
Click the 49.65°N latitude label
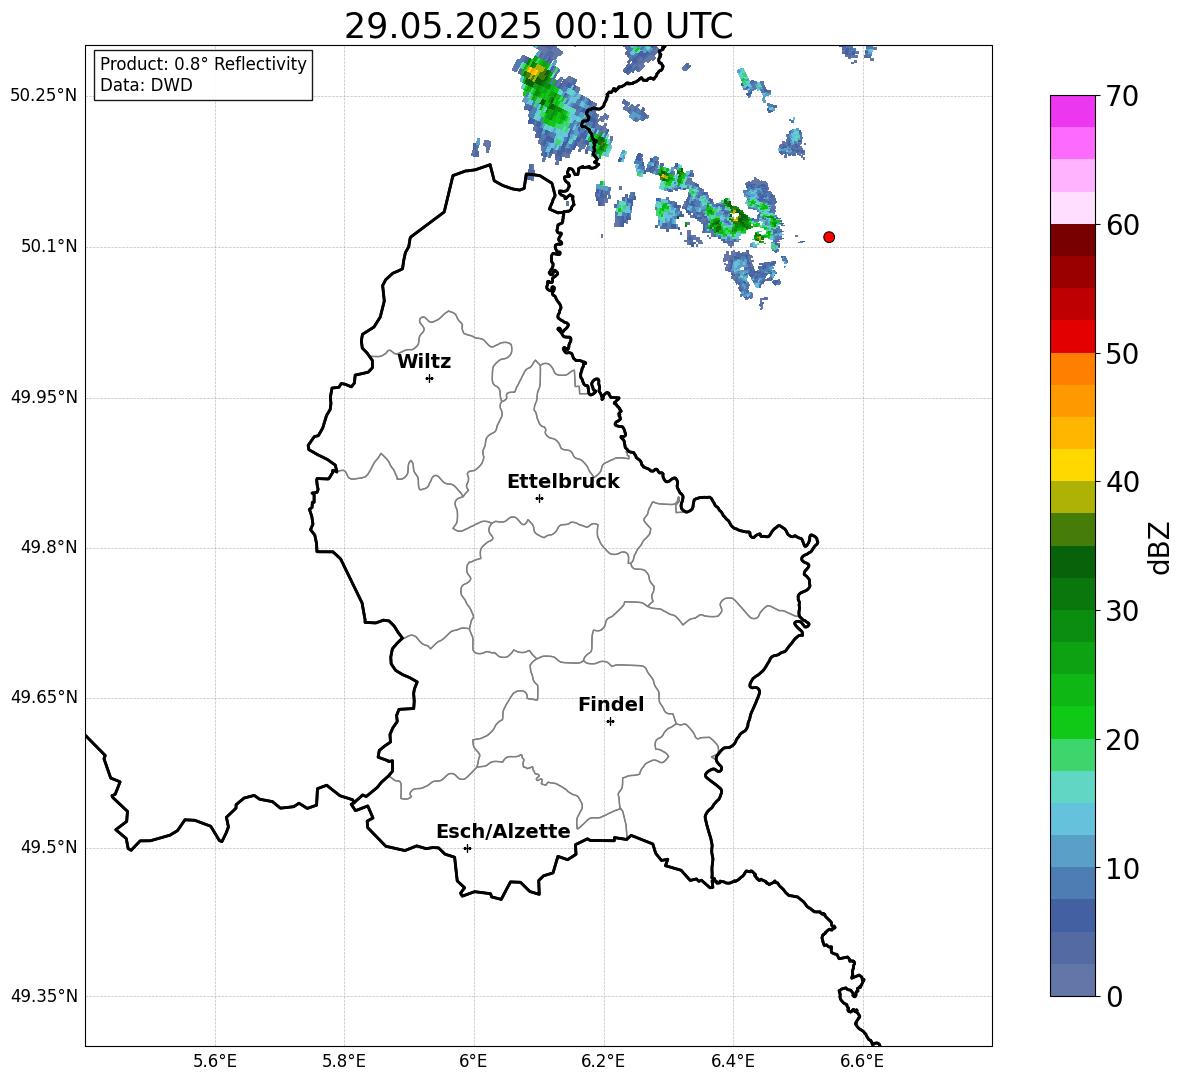coord(44,697)
